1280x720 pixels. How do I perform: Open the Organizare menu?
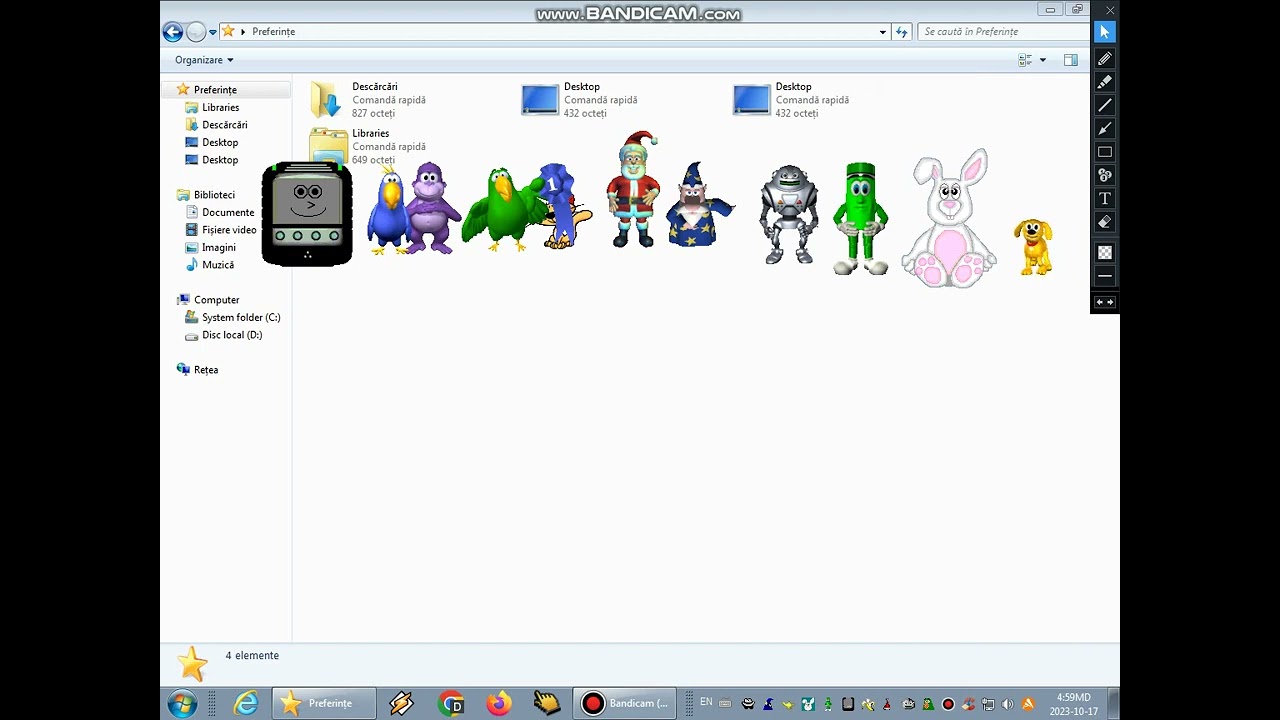point(204,60)
